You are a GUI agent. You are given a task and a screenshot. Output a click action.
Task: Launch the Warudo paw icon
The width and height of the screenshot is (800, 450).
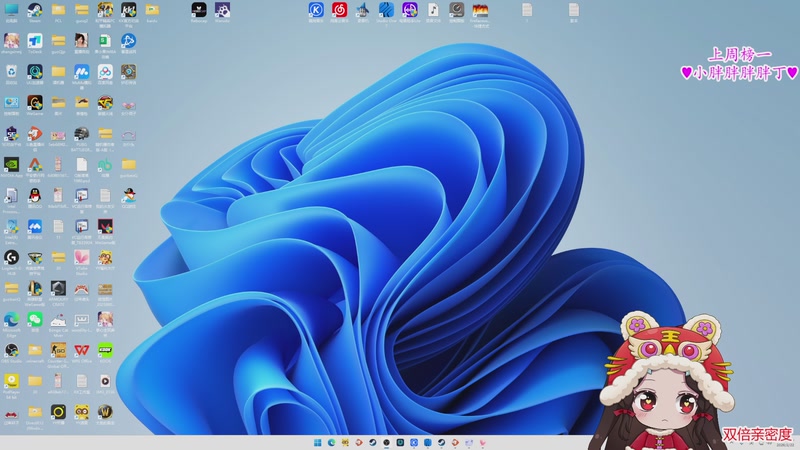point(222,10)
